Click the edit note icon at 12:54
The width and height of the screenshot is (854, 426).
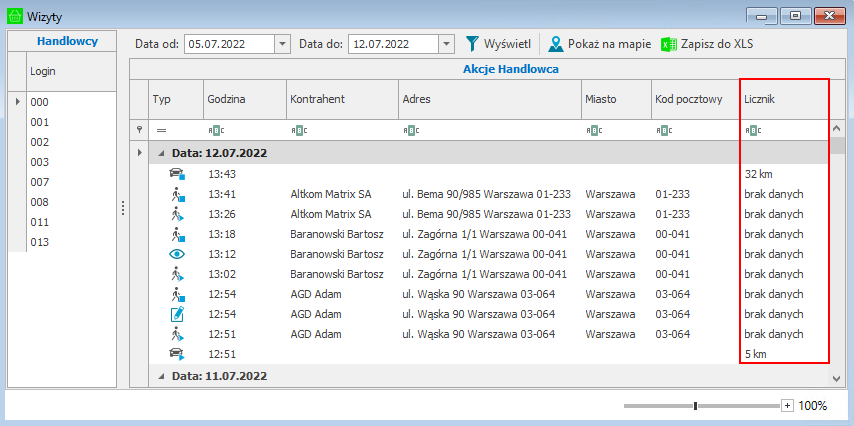click(177, 314)
